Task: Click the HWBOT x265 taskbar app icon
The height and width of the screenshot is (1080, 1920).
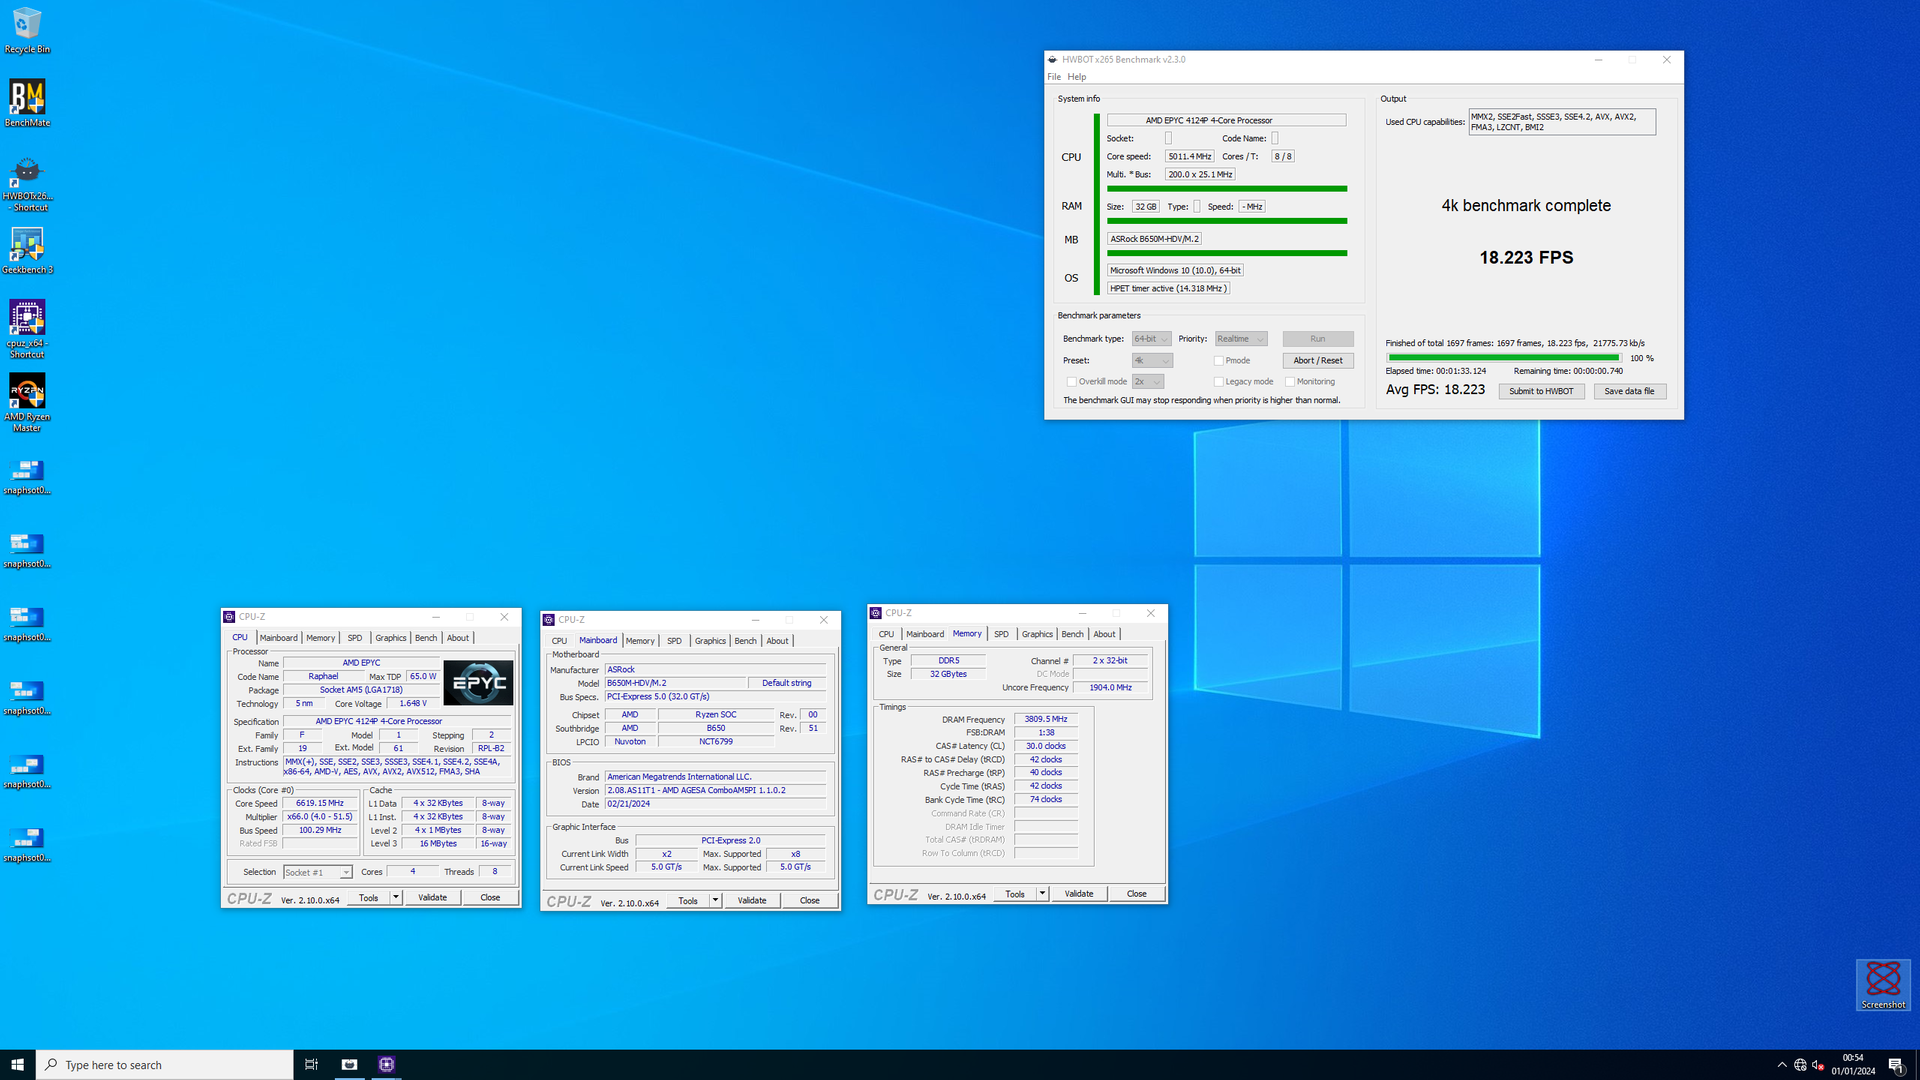Action: (349, 1065)
